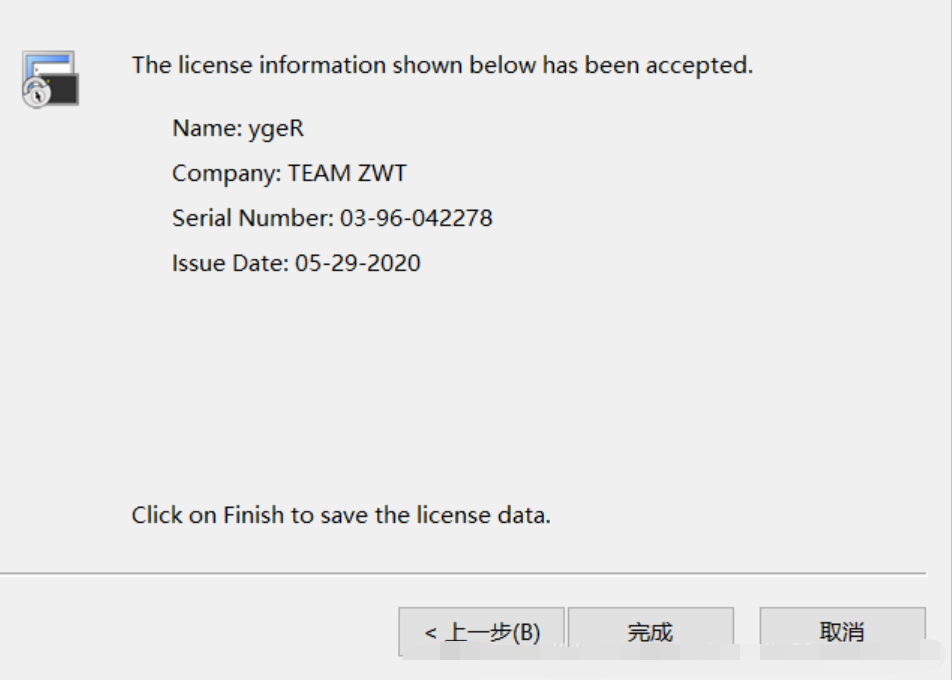952x680 pixels.
Task: Click 'The license information' at heading start
Action: pos(258,66)
